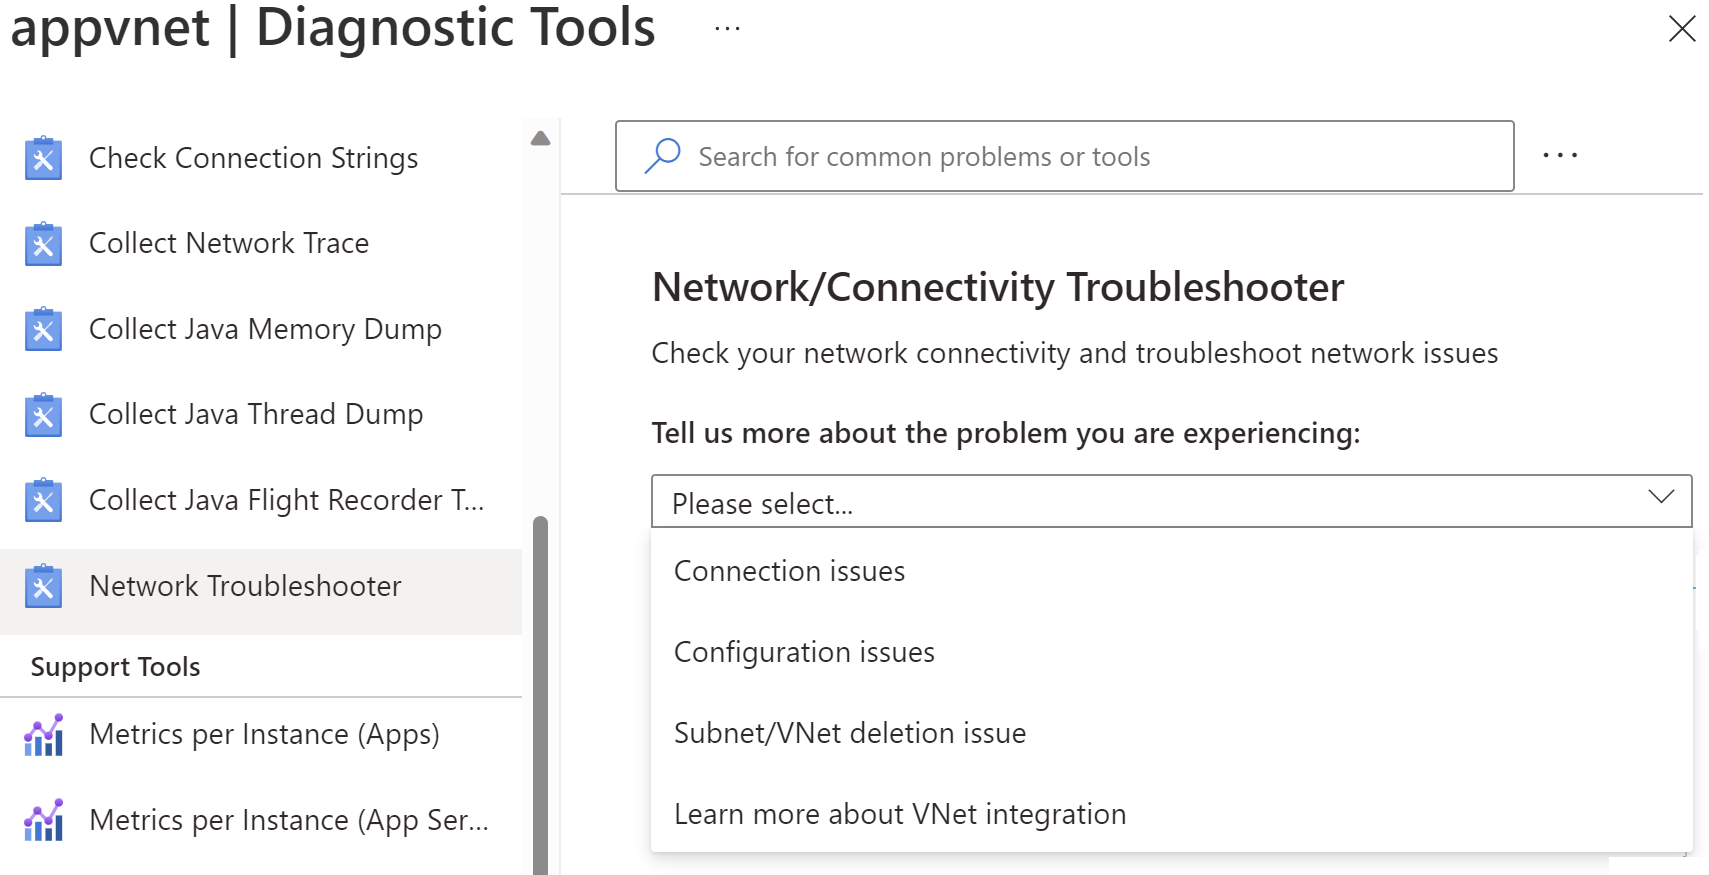Screen dimensions: 1709x875
Task: Click the Java Flight Recorder tool icon
Action: (43, 501)
